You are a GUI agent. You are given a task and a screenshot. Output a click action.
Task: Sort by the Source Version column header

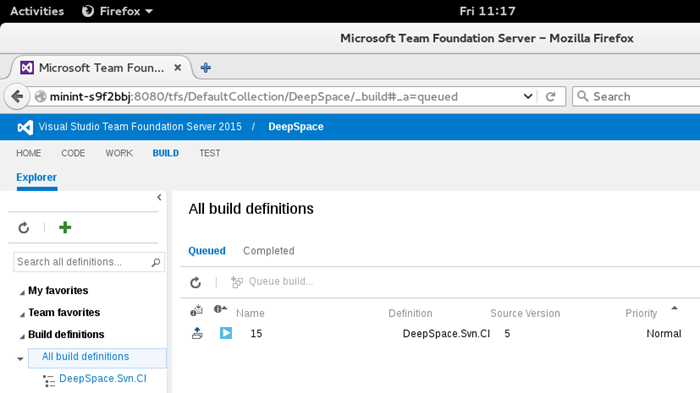525,314
